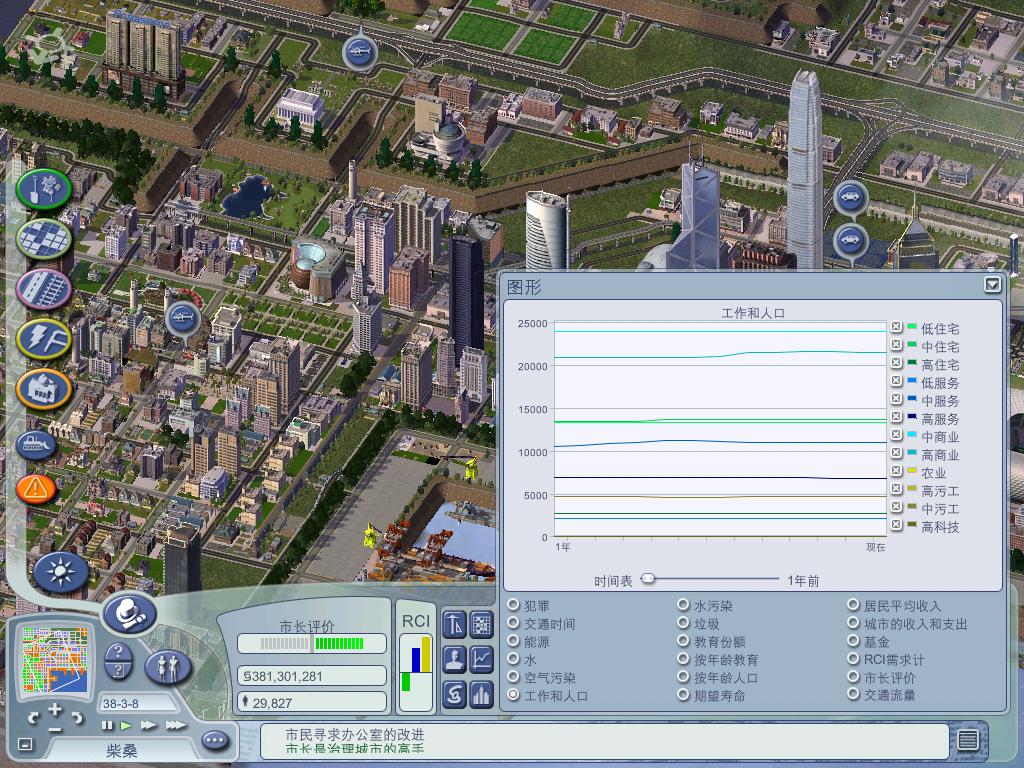Click the 市长评价 mayor rating bar
This screenshot has height=768, width=1024.
[x=312, y=643]
